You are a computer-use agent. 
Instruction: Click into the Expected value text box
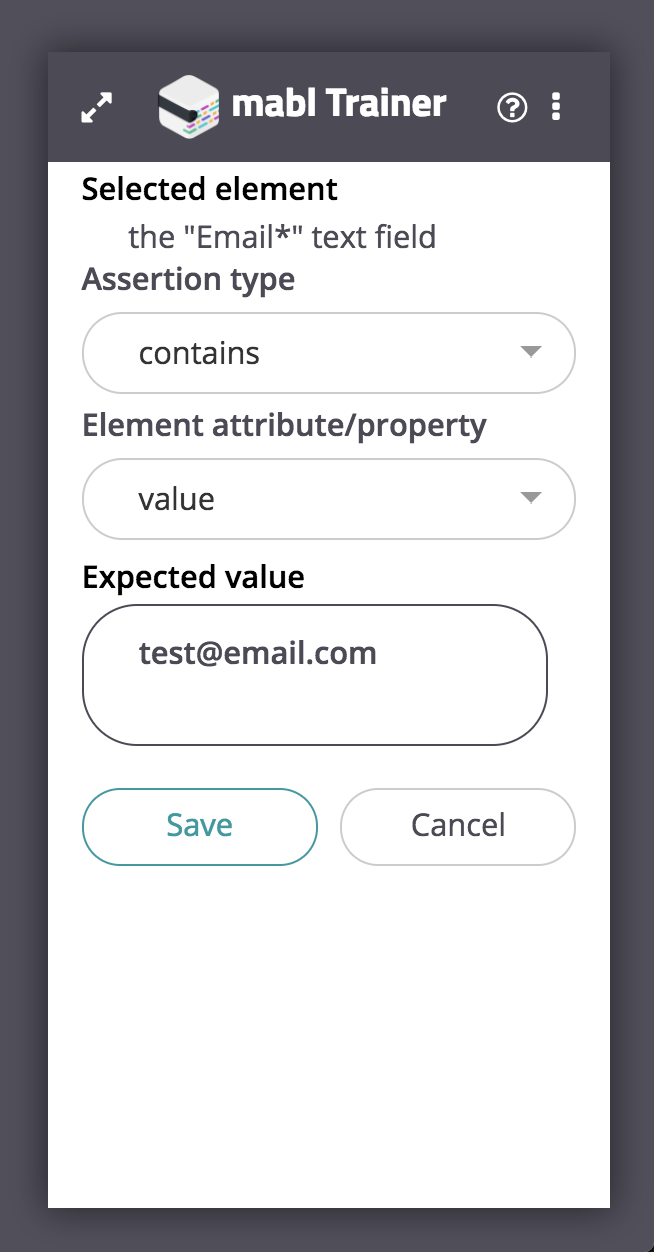[315, 700]
